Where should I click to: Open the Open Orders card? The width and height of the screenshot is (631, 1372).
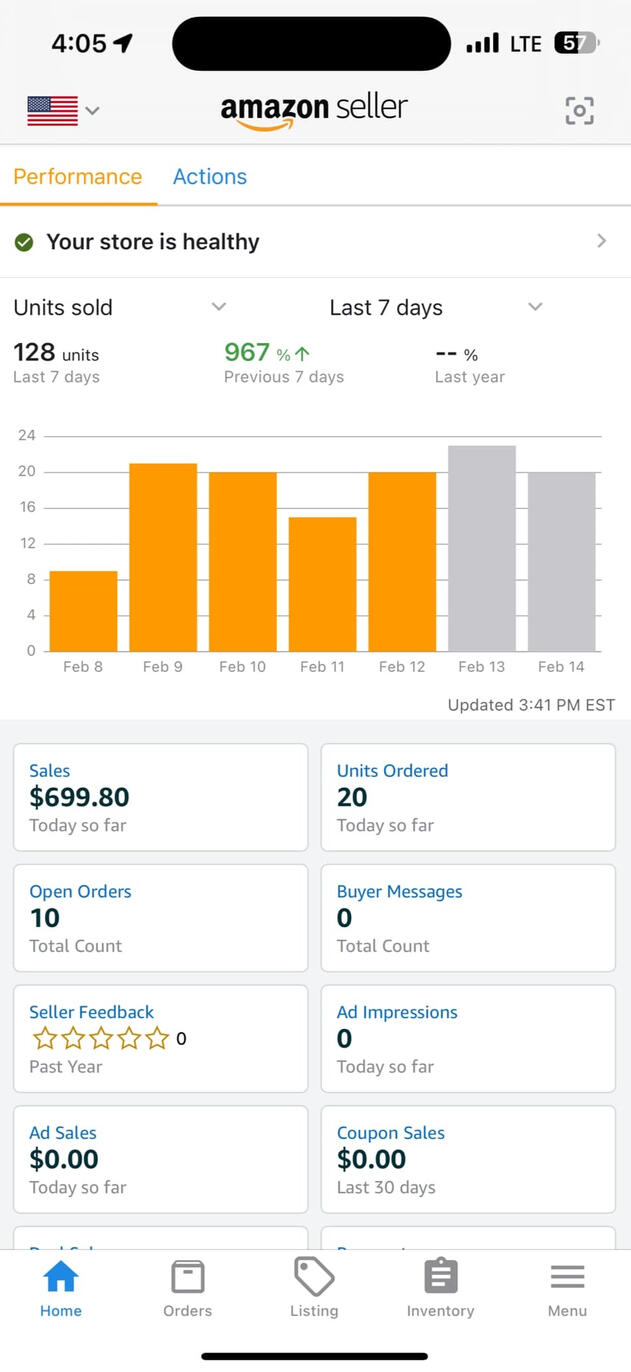click(160, 917)
